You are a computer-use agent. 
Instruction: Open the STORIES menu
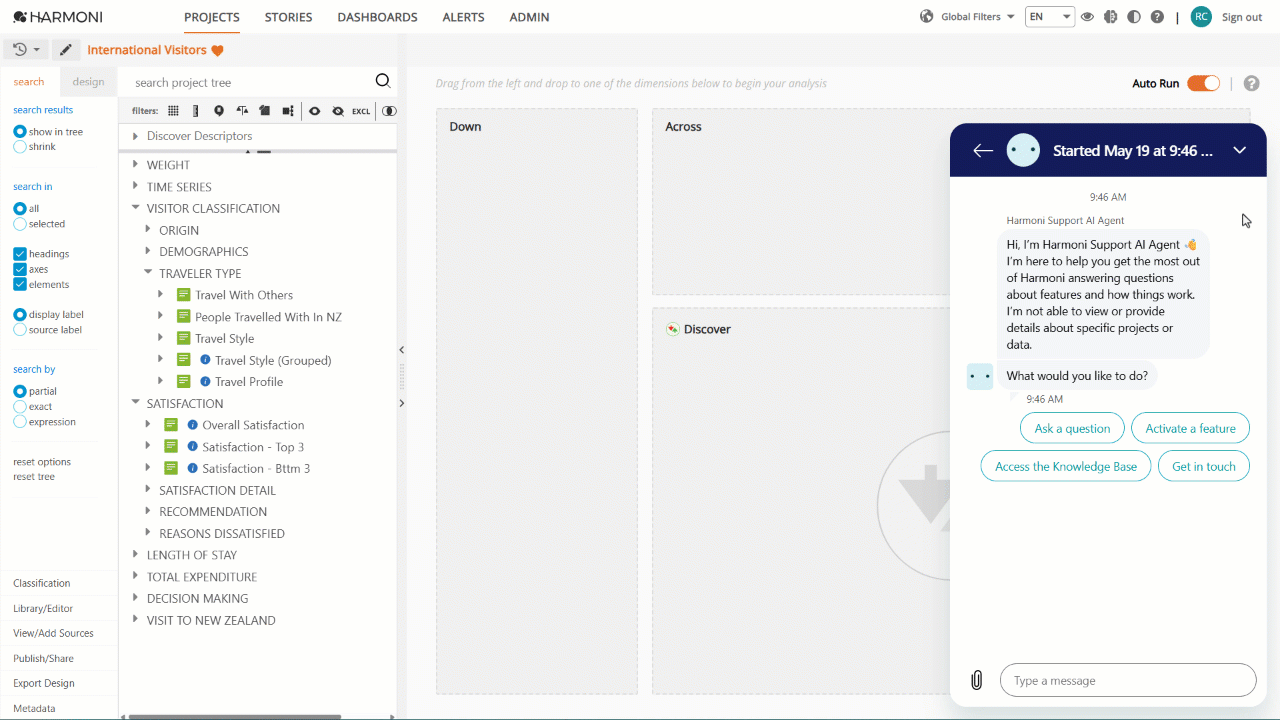pos(288,17)
